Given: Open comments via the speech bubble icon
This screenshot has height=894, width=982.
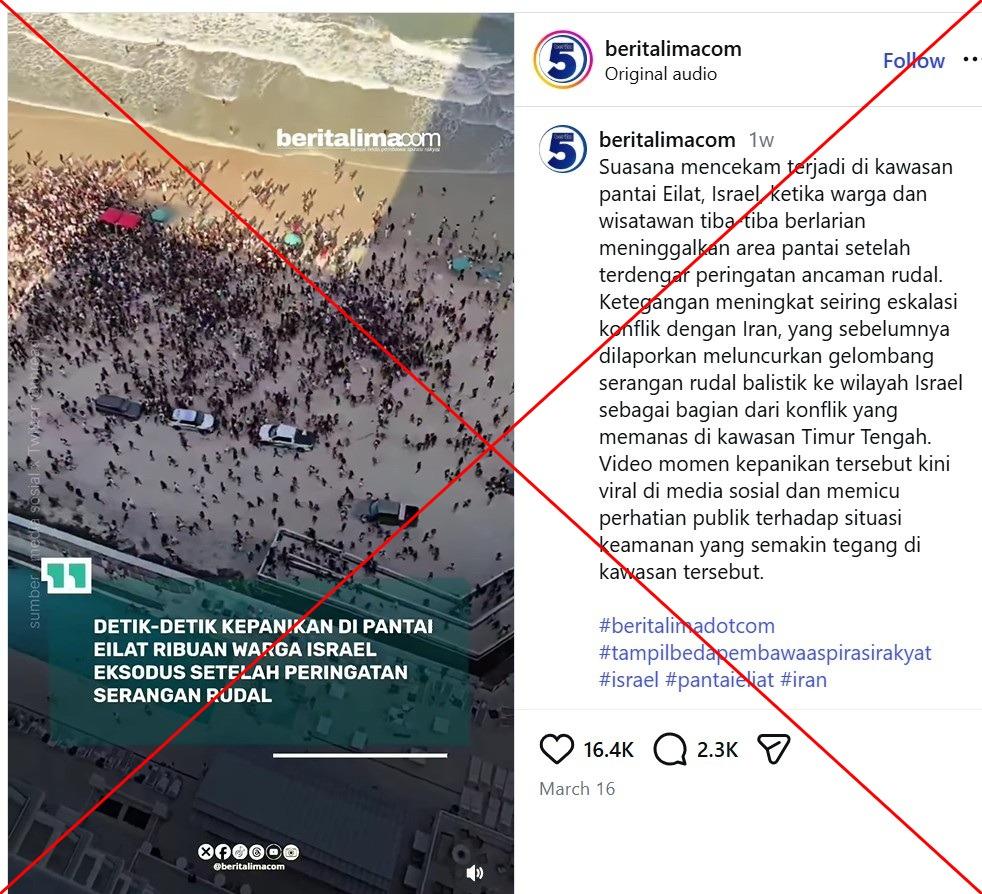Looking at the screenshot, I should pyautogui.click(x=670, y=749).
